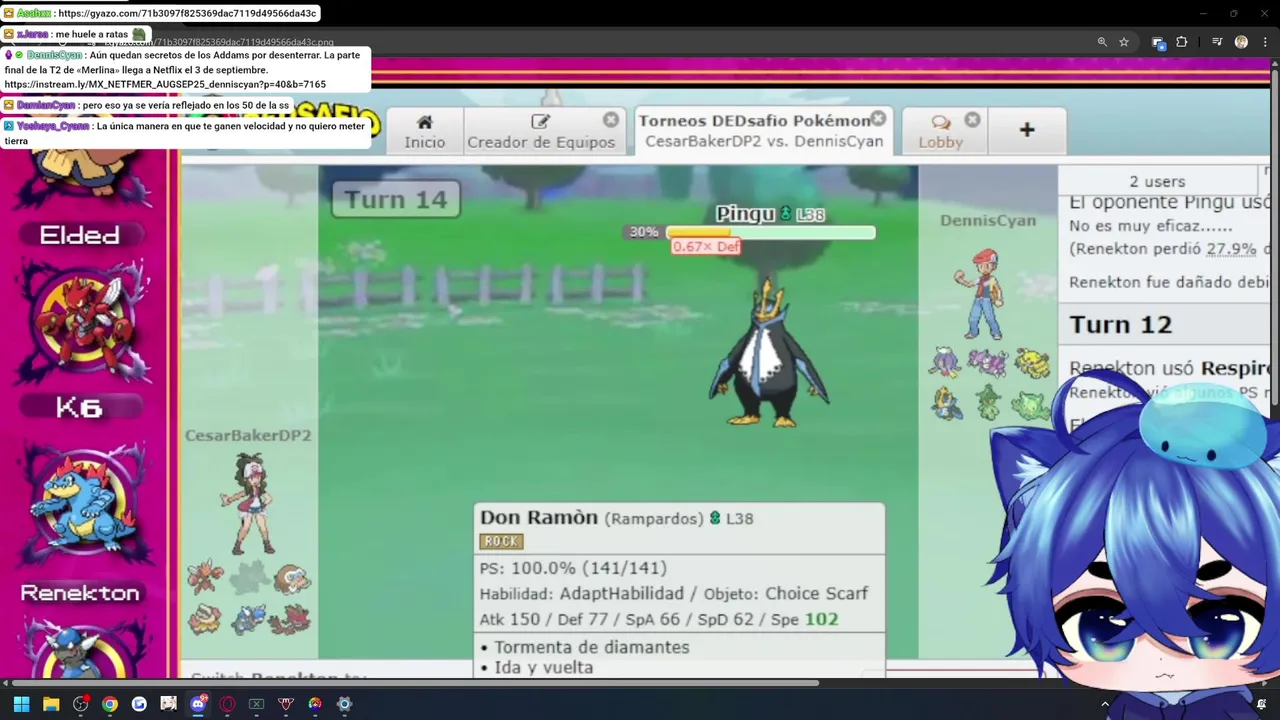Screen dimensions: 1280x720
Task: Click the 0.67× Def status badge
Action: [x=706, y=246]
